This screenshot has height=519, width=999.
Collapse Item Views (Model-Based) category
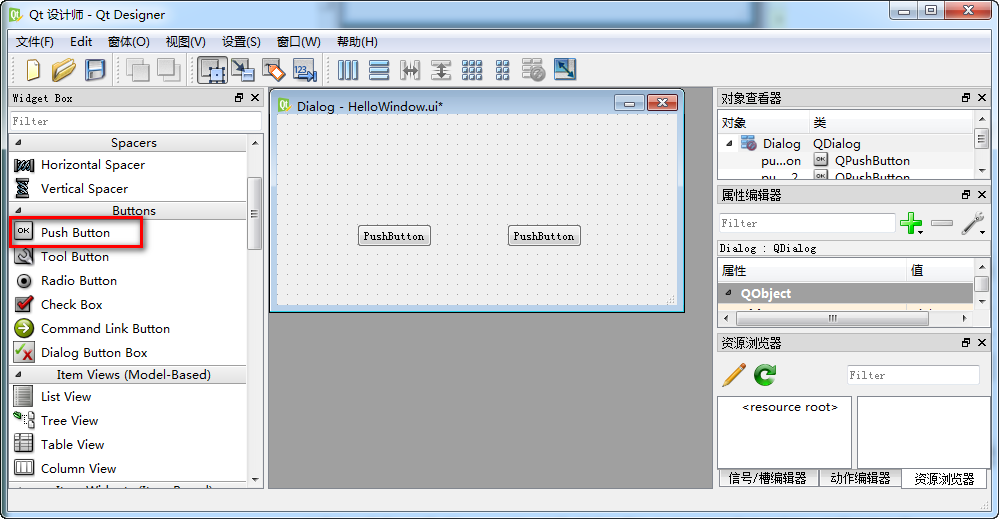pos(18,374)
